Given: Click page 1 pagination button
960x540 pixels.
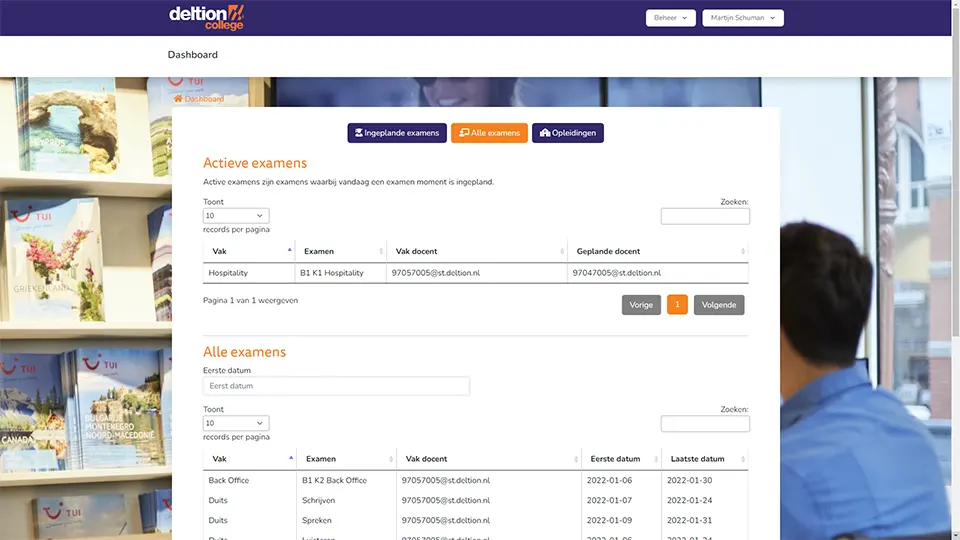Looking at the screenshot, I should click(677, 305).
